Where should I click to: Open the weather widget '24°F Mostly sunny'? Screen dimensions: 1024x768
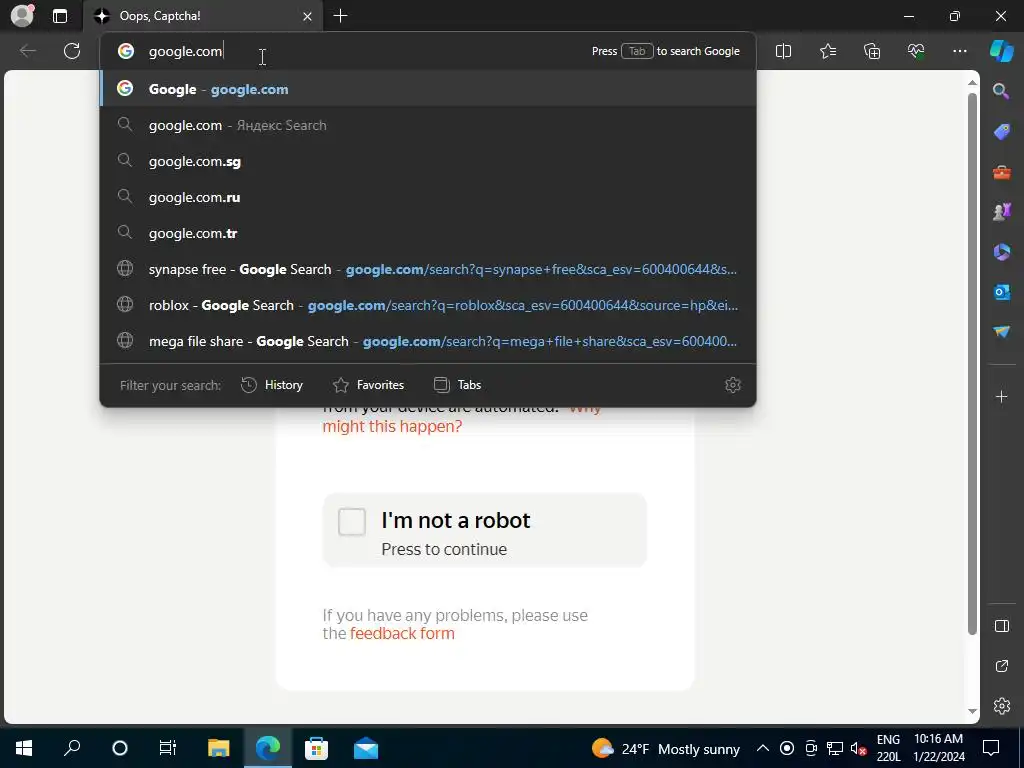click(x=665, y=748)
